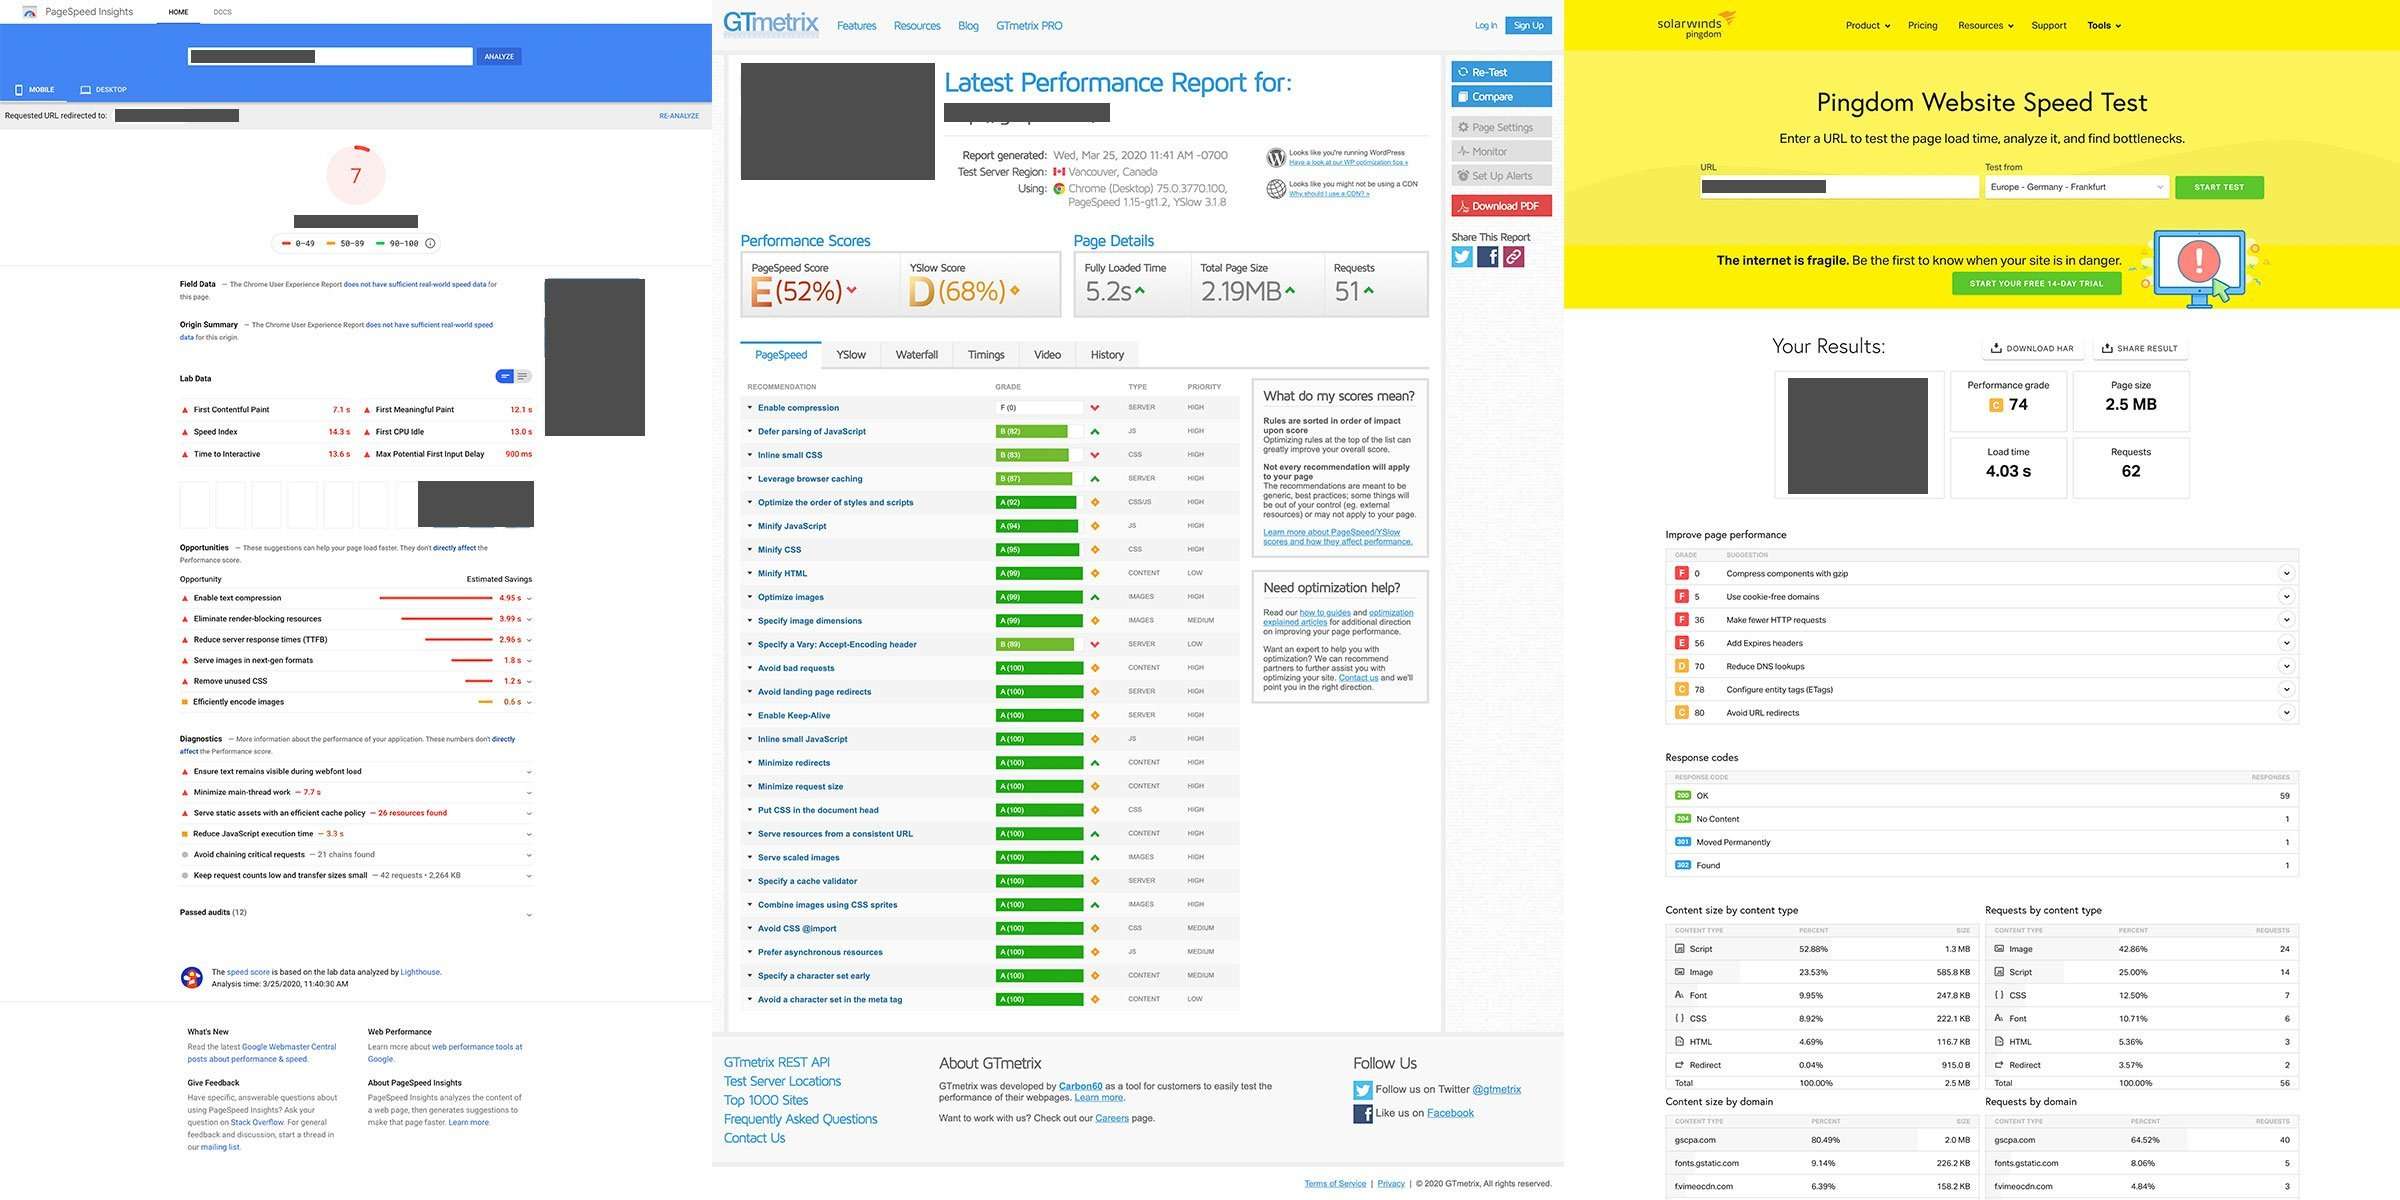Expand the Leverage browser caching recommendation triangle
The width and height of the screenshot is (2400, 1200).
pos(750,479)
